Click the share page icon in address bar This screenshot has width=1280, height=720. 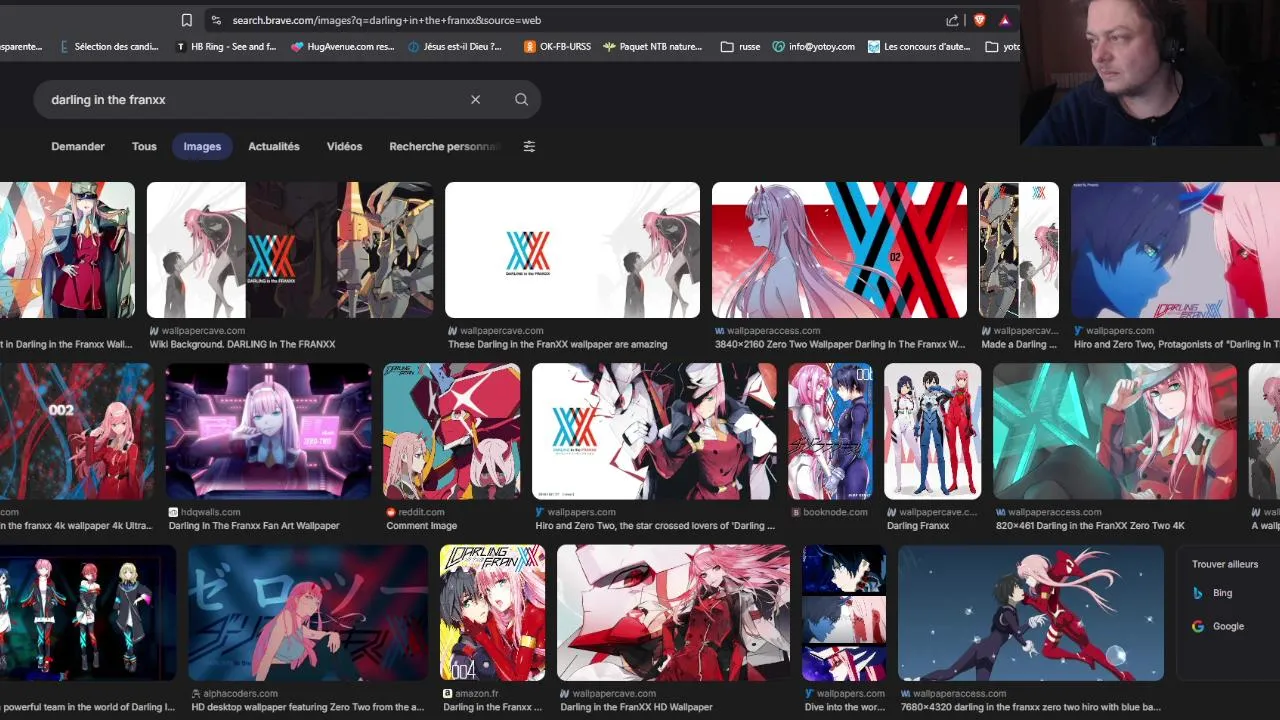pos(952,20)
